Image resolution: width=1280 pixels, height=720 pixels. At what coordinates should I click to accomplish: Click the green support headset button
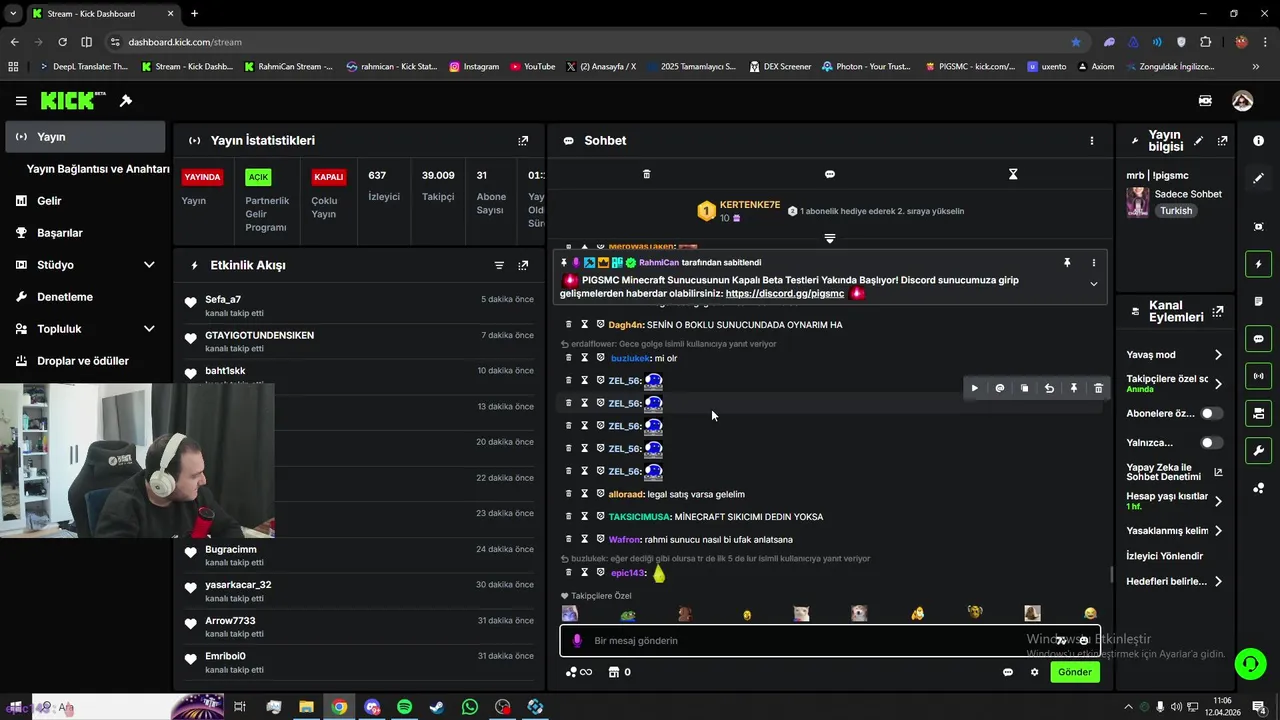pos(1249,663)
